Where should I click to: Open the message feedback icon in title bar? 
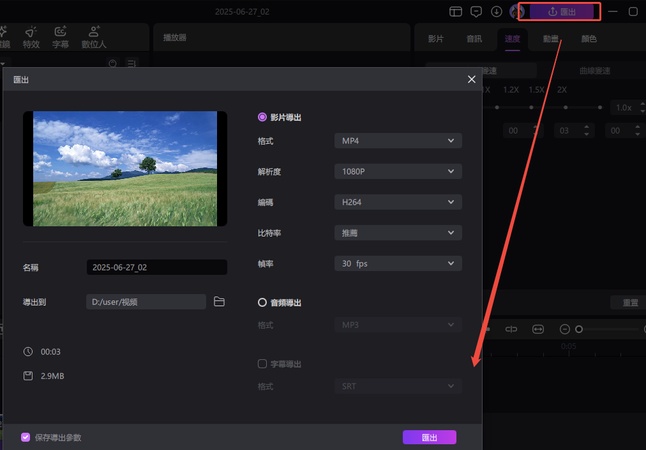[x=476, y=12]
